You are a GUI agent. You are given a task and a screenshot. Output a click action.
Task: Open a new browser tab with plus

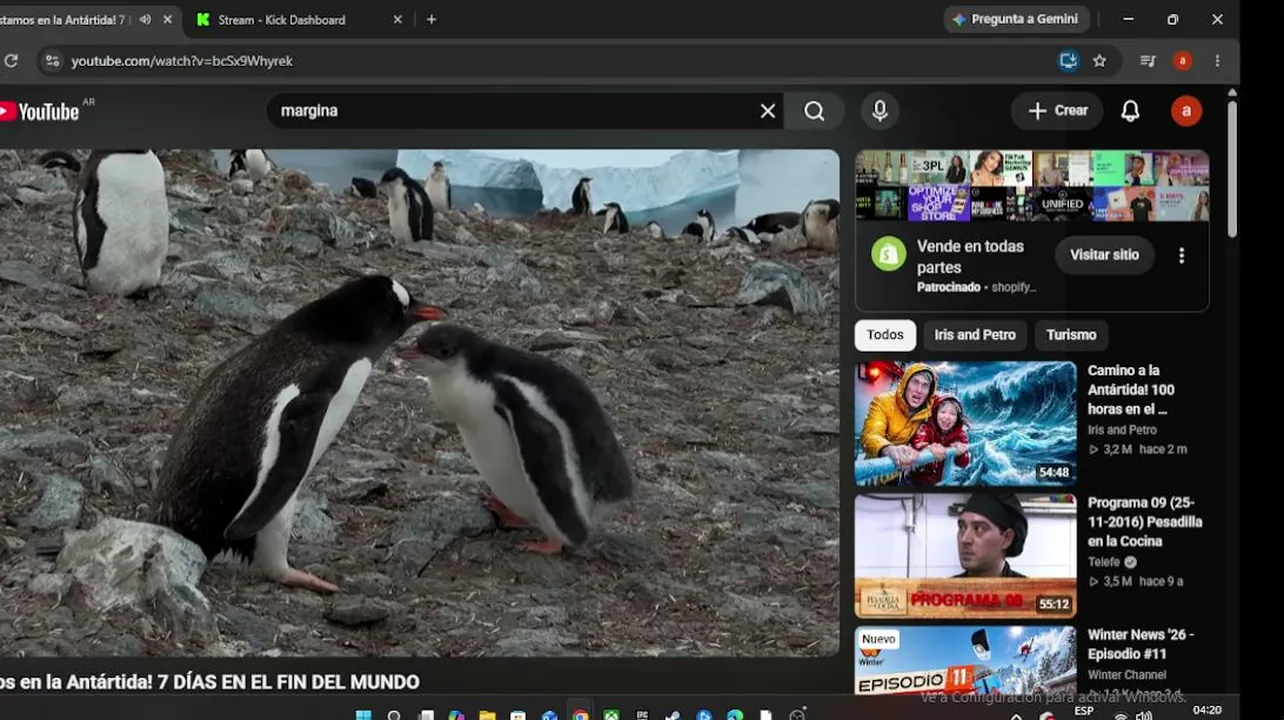click(x=431, y=19)
